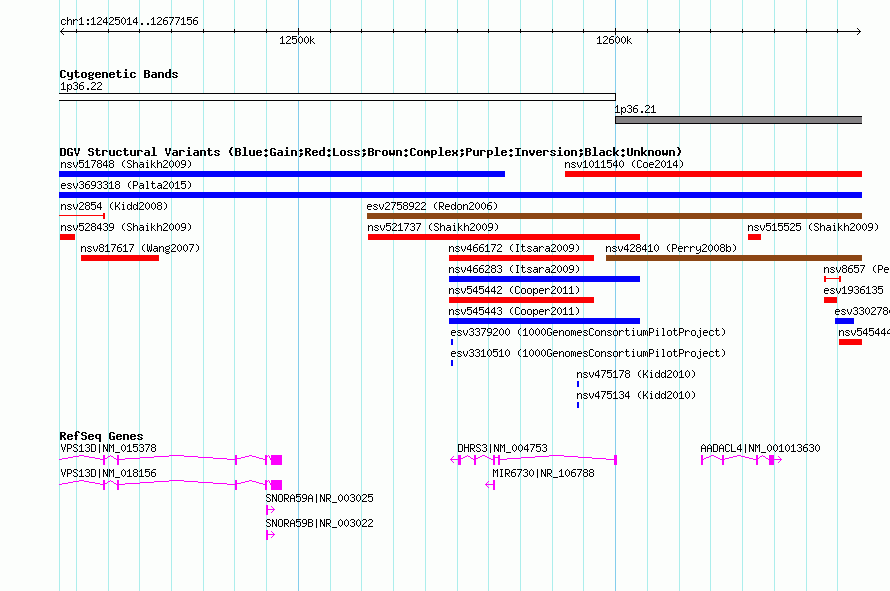The height and width of the screenshot is (591, 890).
Task: Click the SNORA59B gene arrow glyph
Action: tap(270, 535)
